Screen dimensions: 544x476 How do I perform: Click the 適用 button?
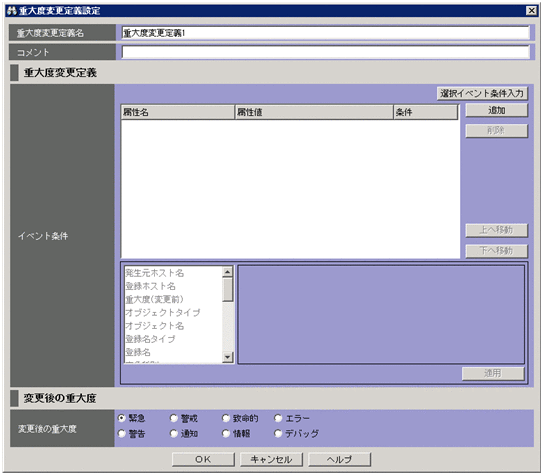[x=493, y=373]
